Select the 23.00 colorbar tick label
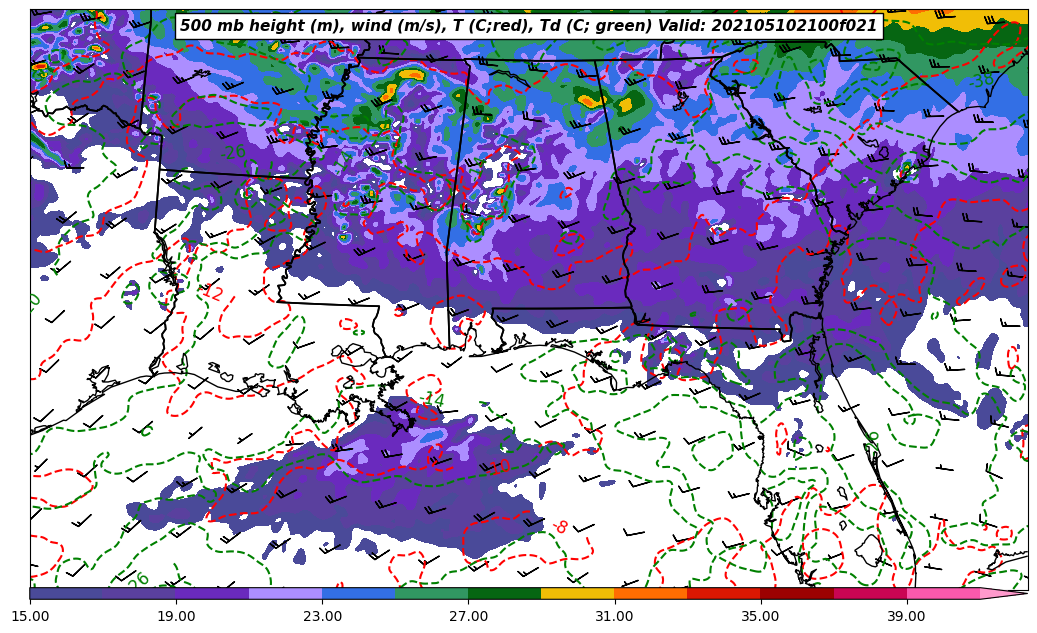Image resolution: width=1037 pixels, height=633 pixels. 323,616
